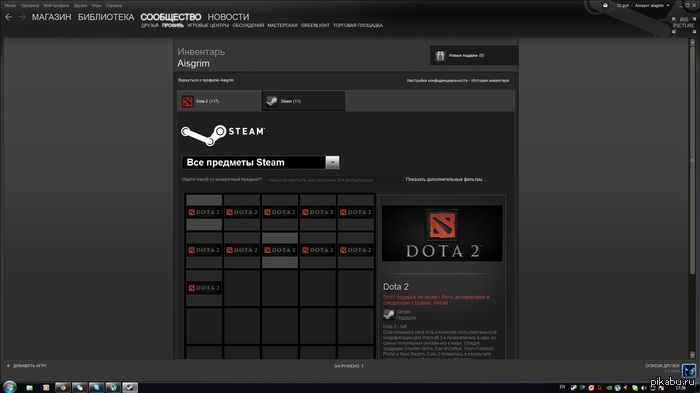The height and width of the screenshot is (393, 700).
Task: Click the notifications inbox icon
Action: 605,5
